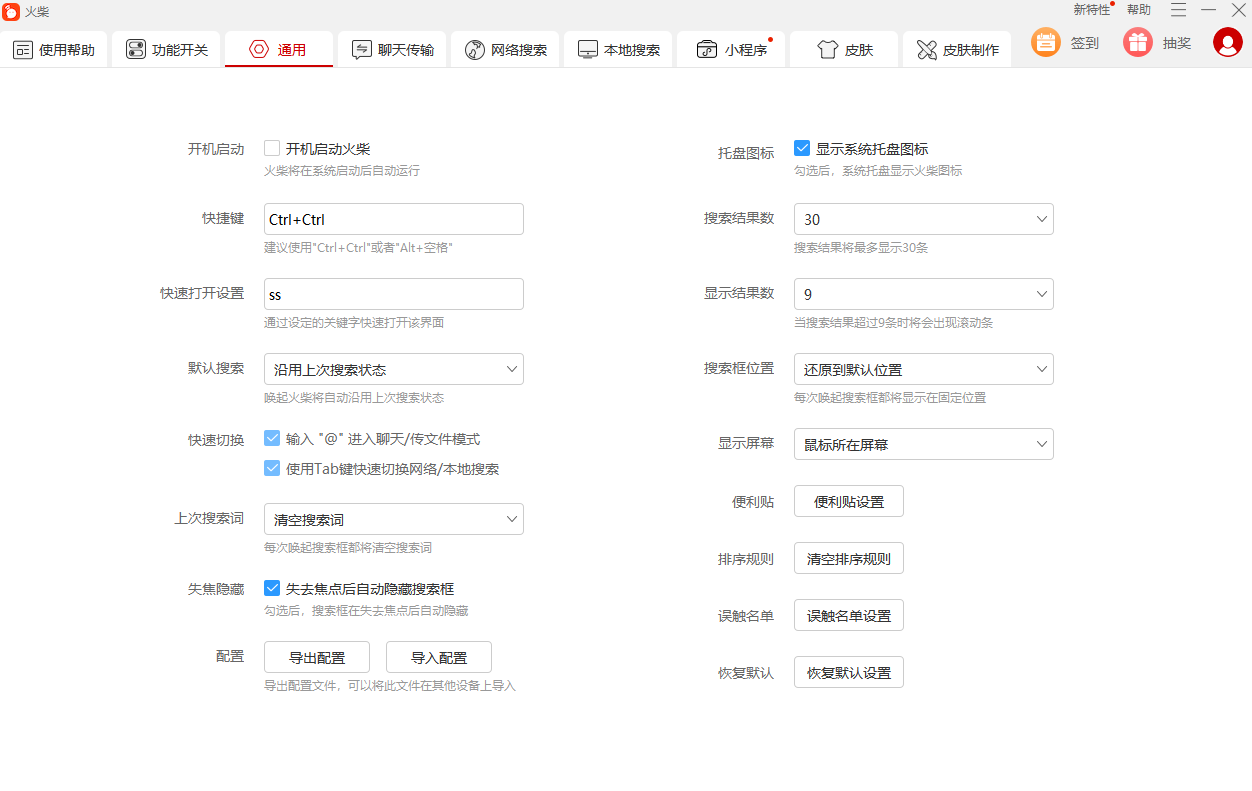Click the 聊天传输 chat icon
The height and width of the screenshot is (791, 1252).
click(362, 49)
